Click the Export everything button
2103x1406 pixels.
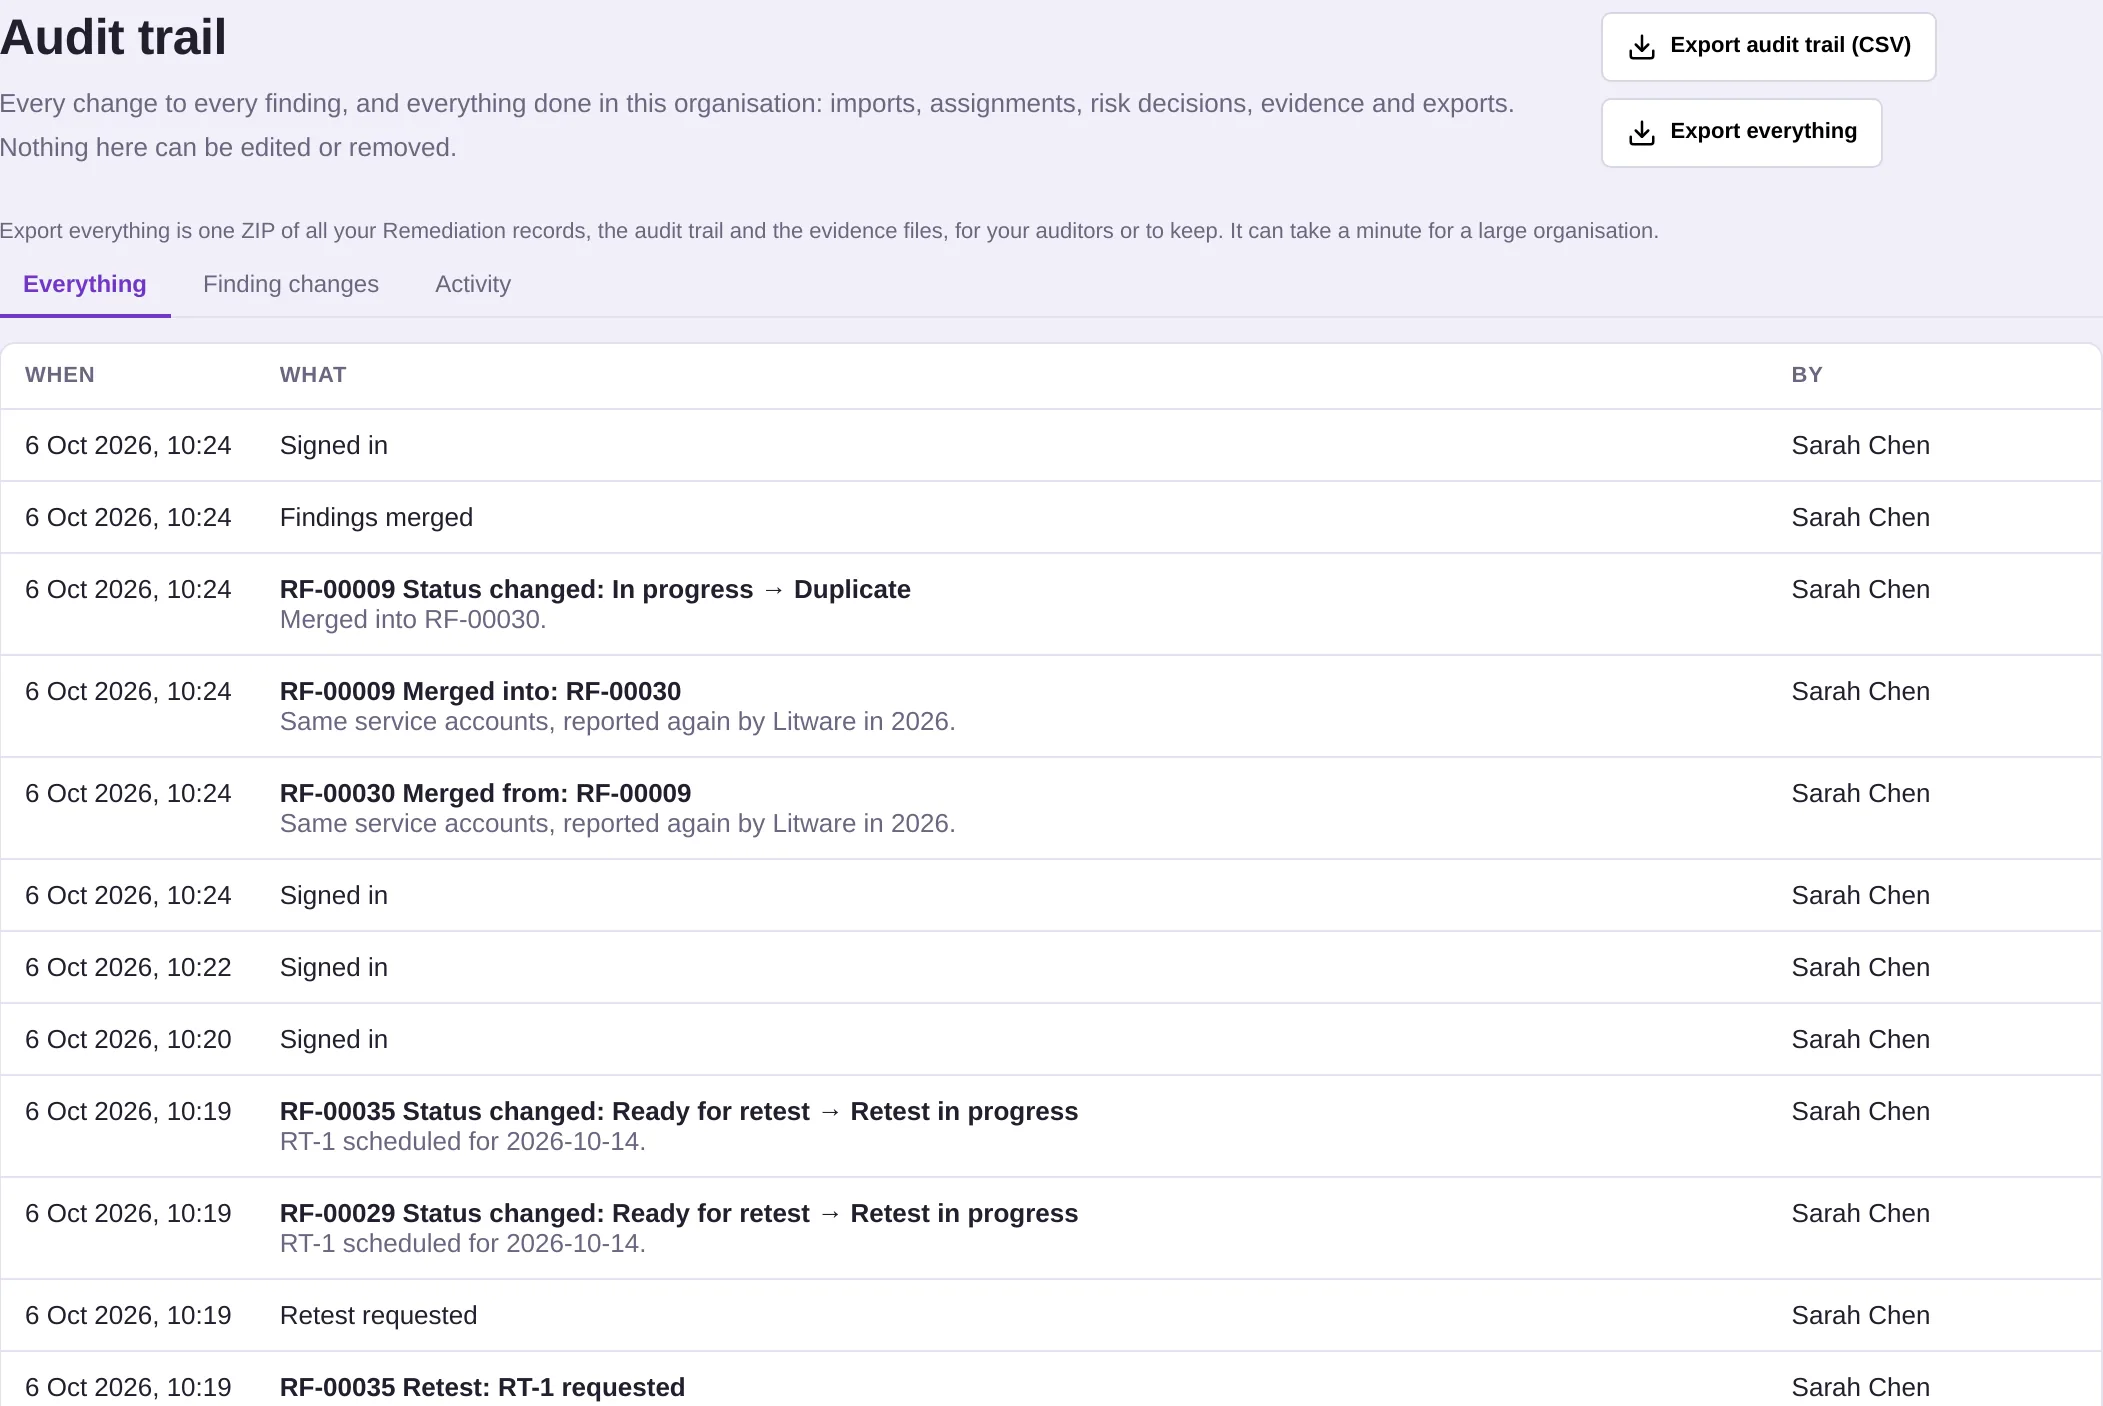pos(1741,133)
